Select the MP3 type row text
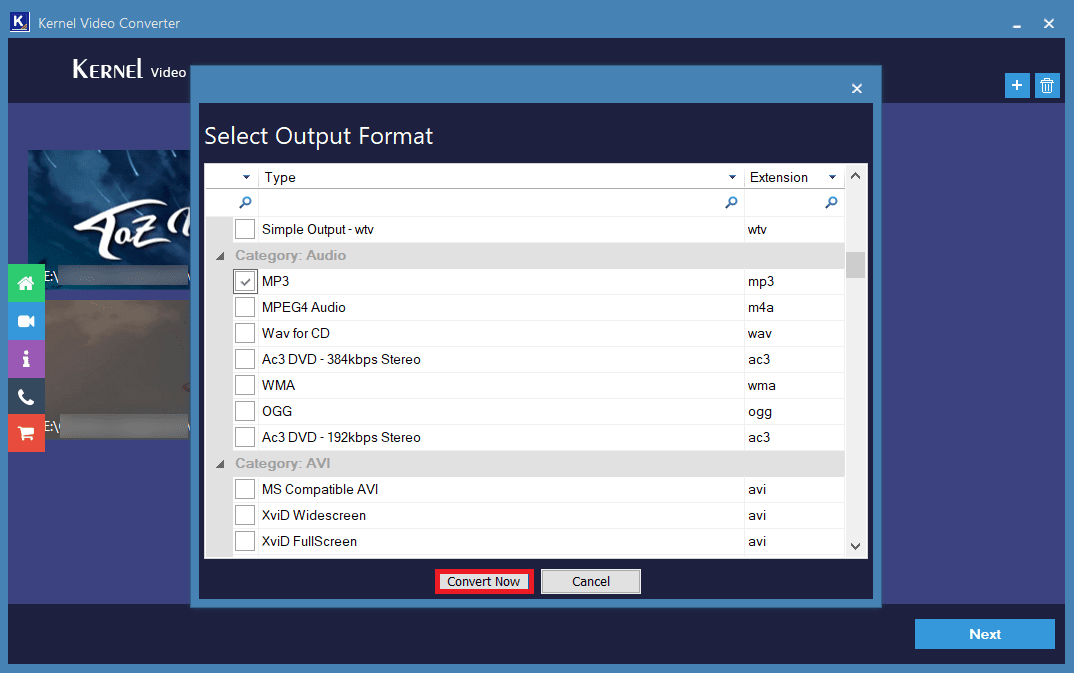Image resolution: width=1074 pixels, height=673 pixels. [275, 281]
